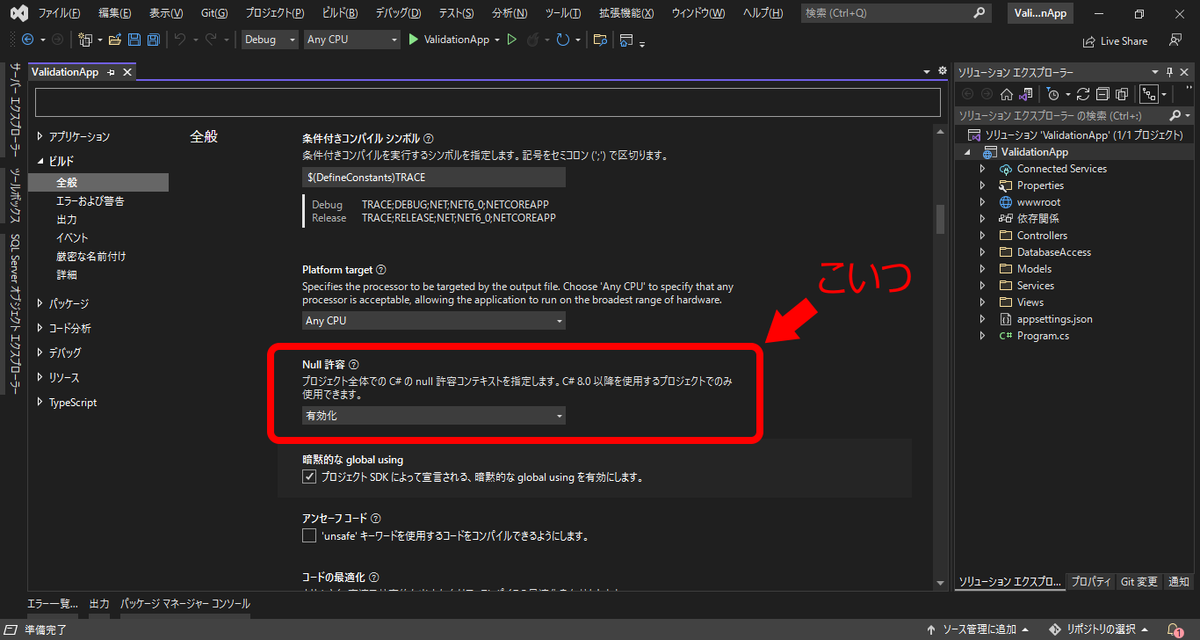Click the notifications bell in status bar

coord(1176,630)
